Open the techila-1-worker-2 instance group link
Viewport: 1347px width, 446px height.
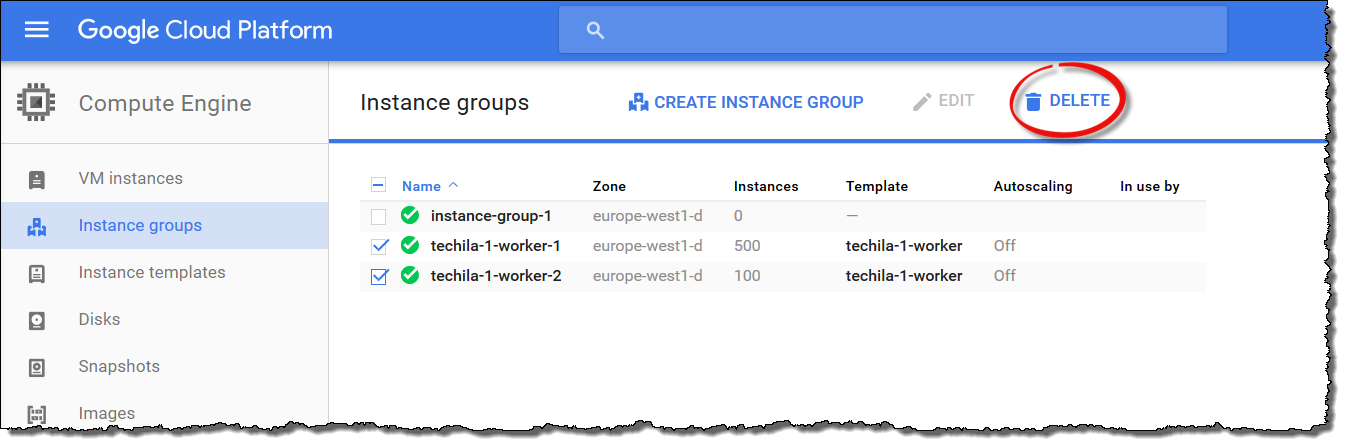pos(495,276)
